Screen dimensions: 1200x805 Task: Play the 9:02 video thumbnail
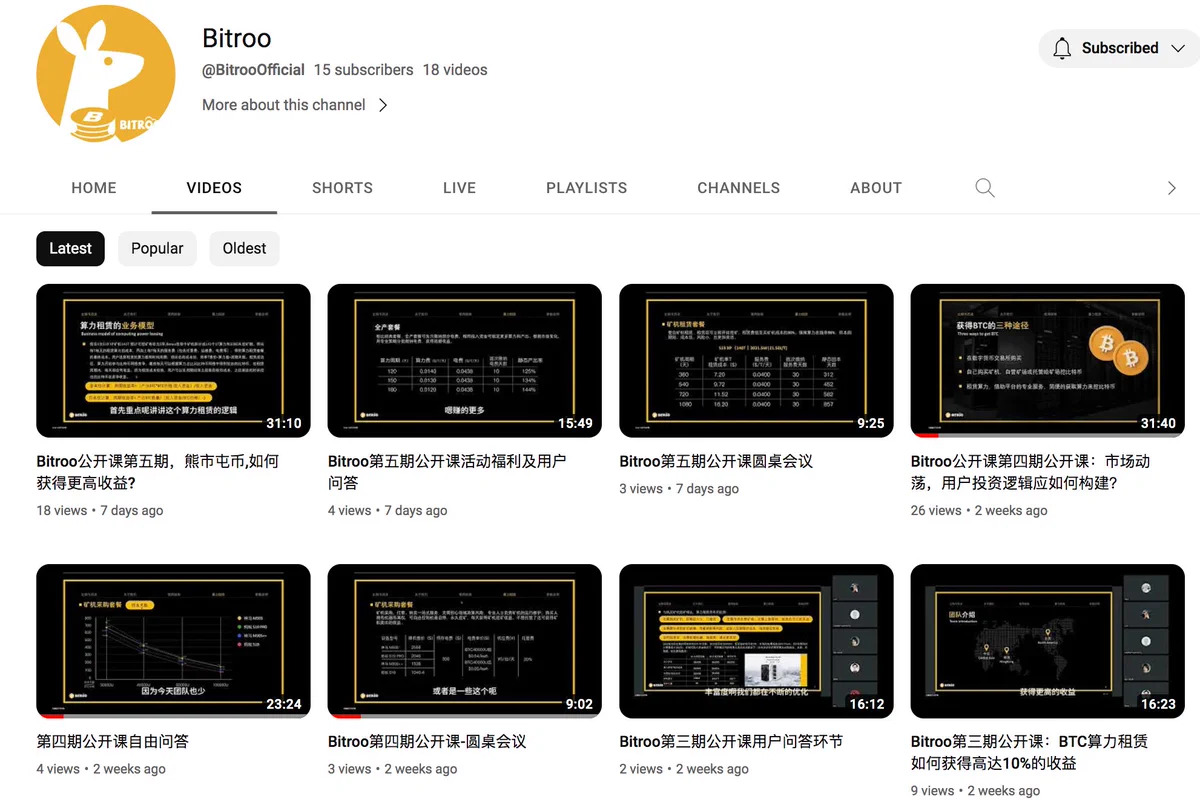click(465, 641)
